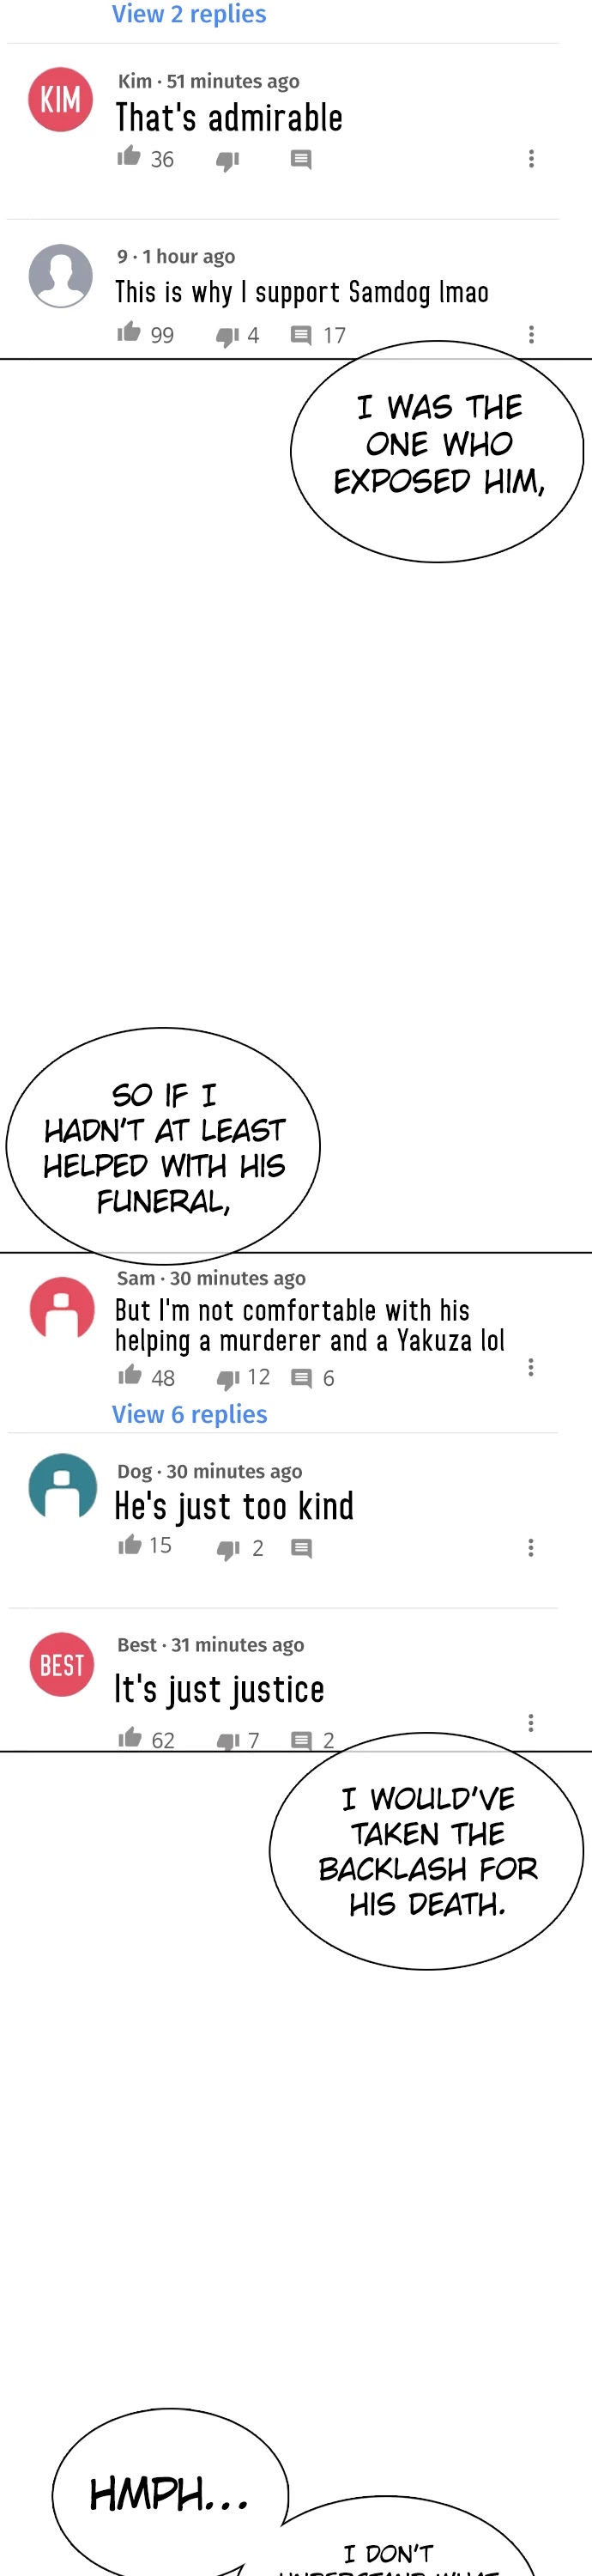Open options menu for Samdog support comment
The image size is (592, 2576).
point(531,334)
